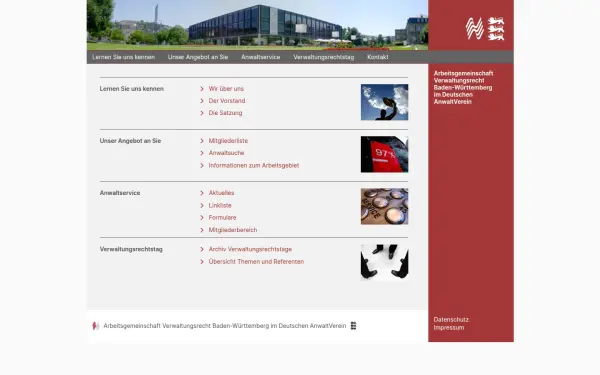Click the shoes in circle thumbnail image
600x375 pixels.
[x=384, y=262]
